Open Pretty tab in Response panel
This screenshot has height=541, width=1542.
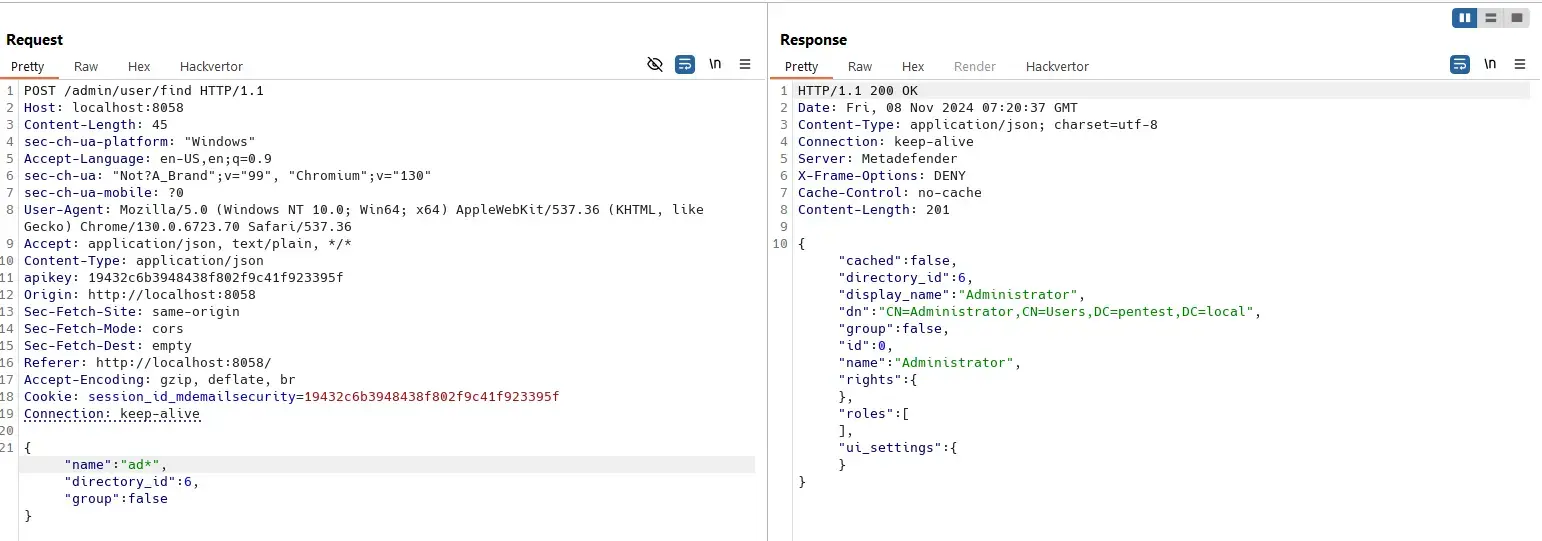point(801,66)
